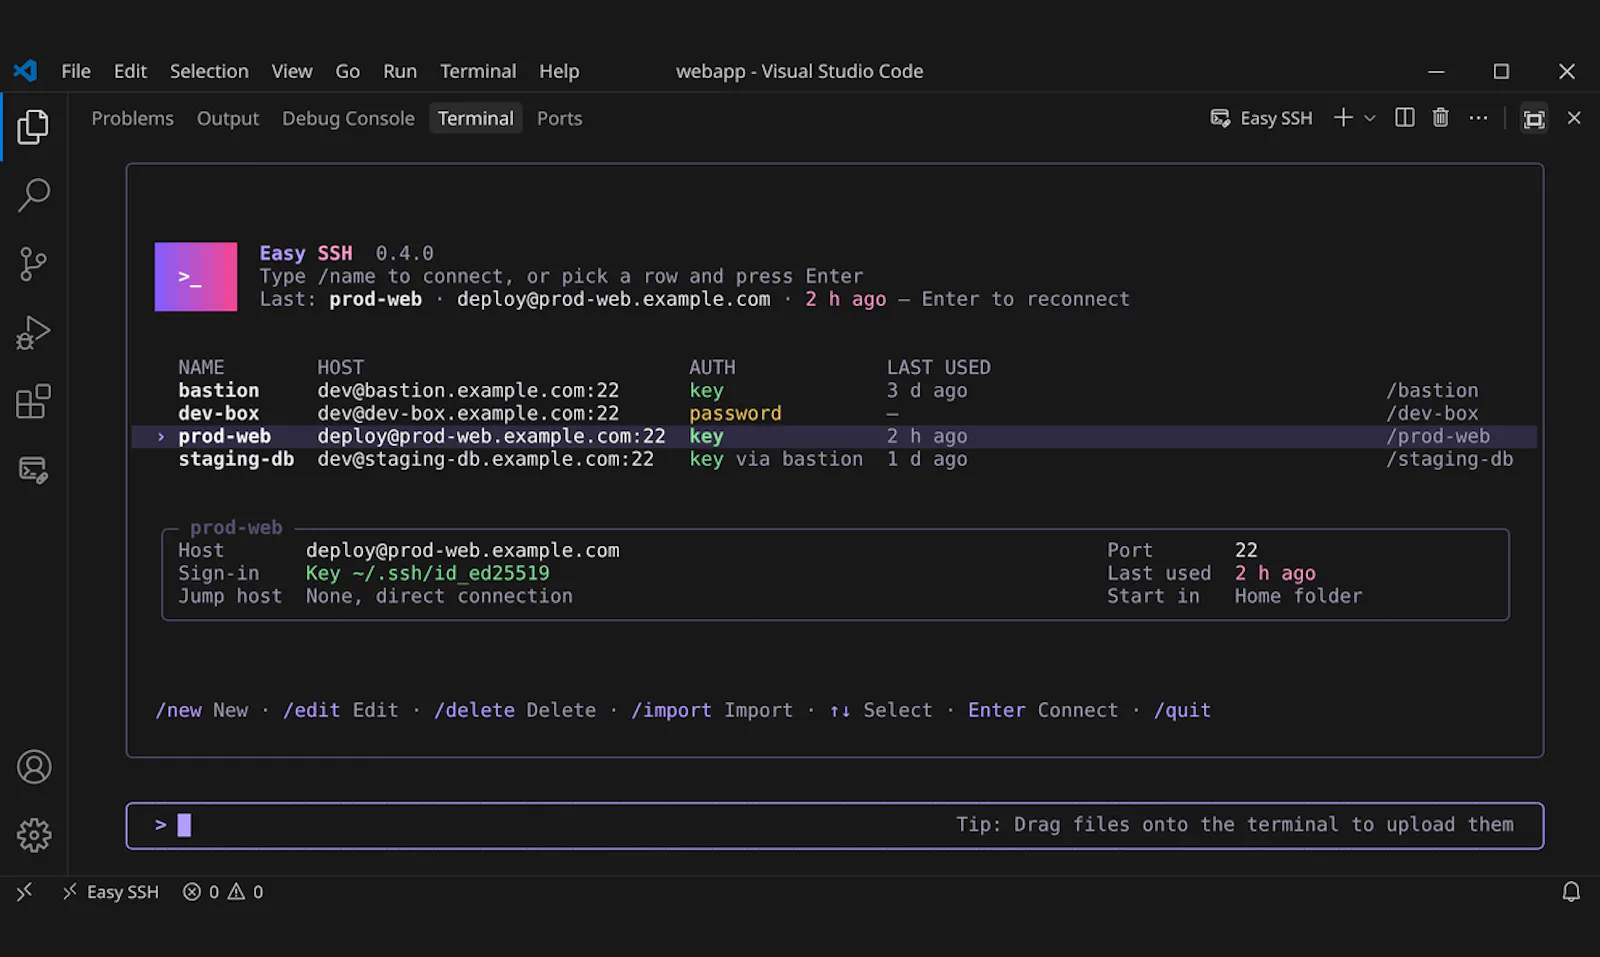Viewport: 1600px width, 957px height.
Task: Open the Selection menu
Action: [209, 71]
